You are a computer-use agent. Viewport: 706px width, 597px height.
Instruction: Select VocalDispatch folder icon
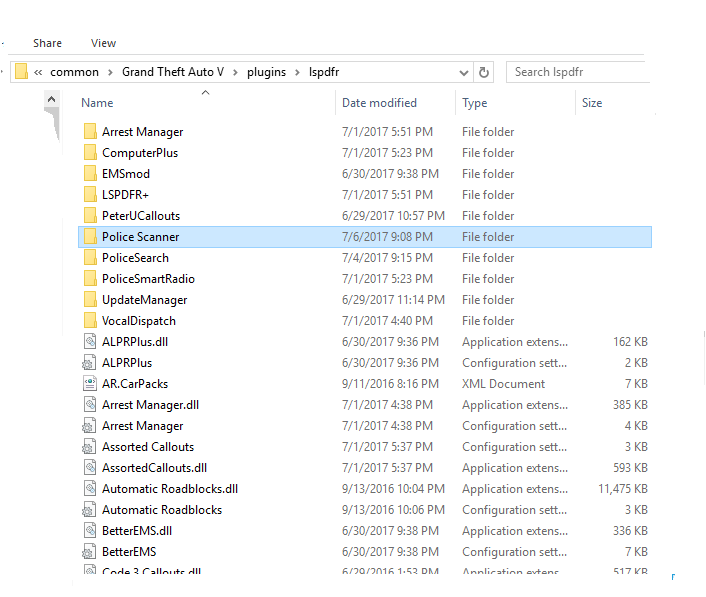pyautogui.click(x=90, y=321)
